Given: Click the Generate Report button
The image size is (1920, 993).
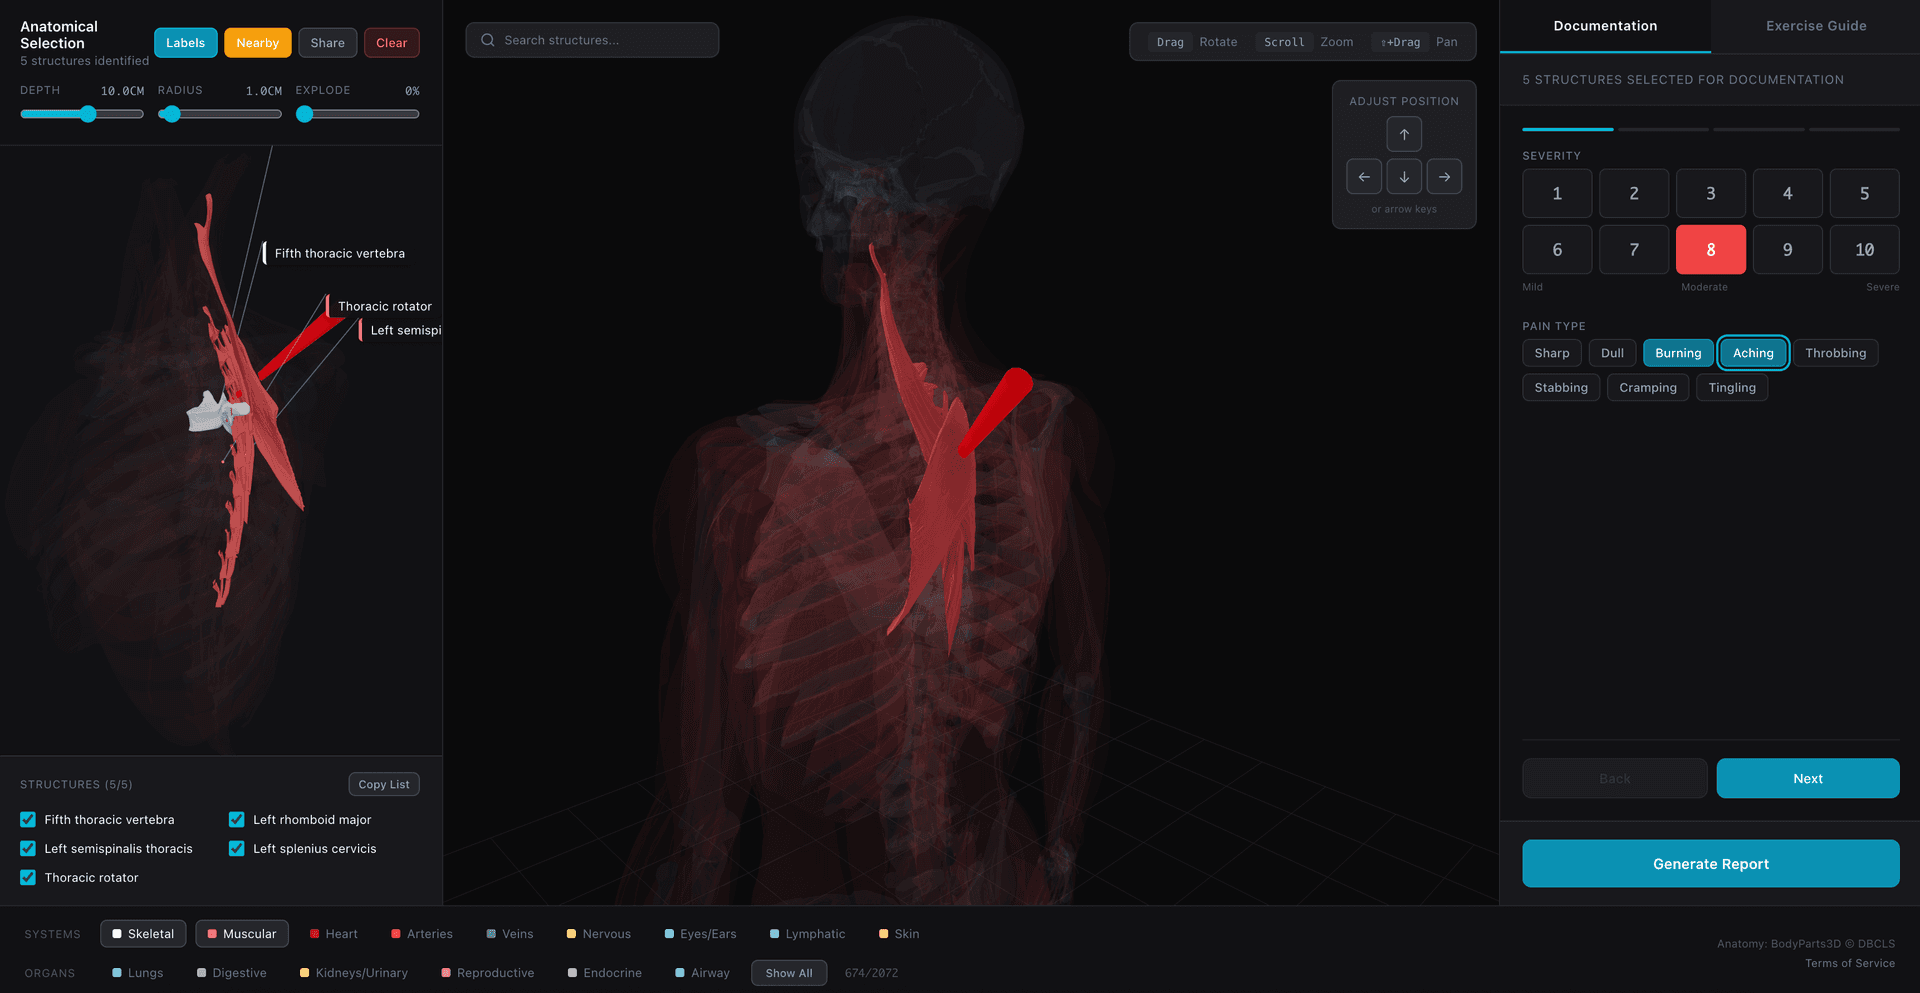Looking at the screenshot, I should [1710, 863].
